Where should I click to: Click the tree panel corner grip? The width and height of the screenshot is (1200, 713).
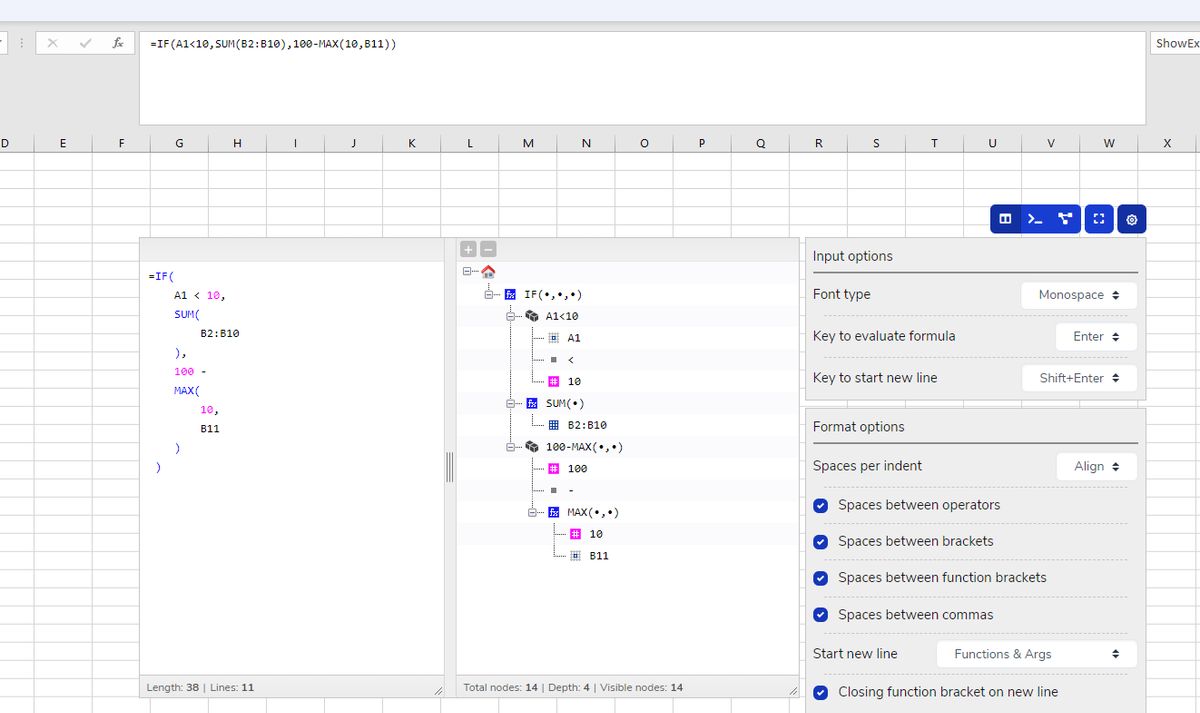tap(793, 692)
